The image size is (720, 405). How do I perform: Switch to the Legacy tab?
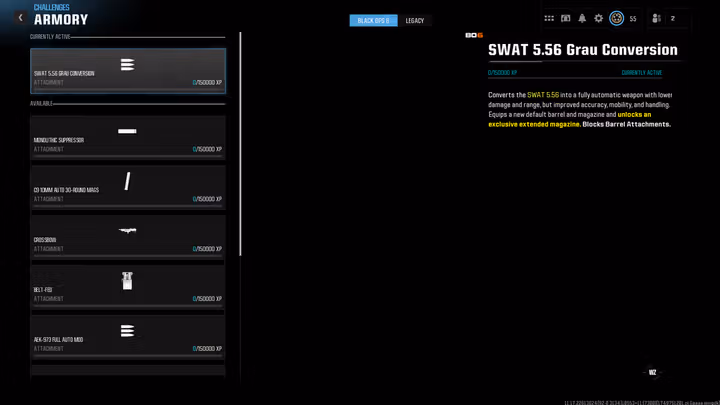tap(415, 21)
